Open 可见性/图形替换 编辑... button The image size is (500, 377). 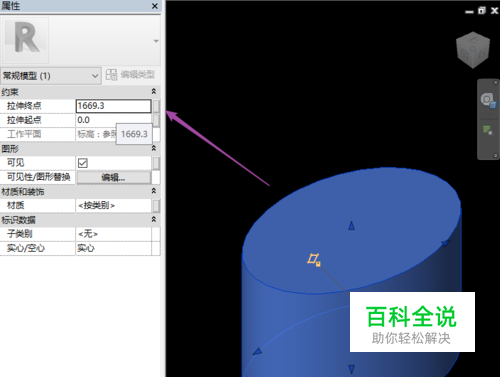[114, 178]
